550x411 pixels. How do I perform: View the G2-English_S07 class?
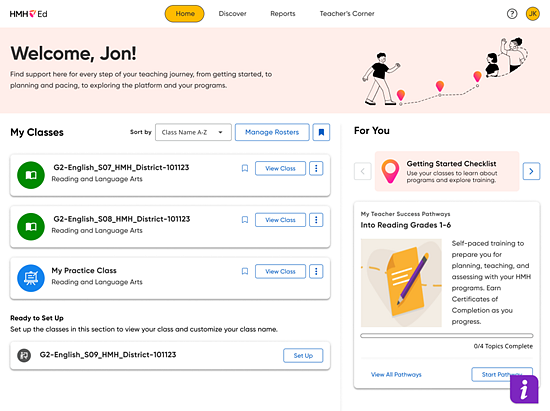[x=280, y=168]
